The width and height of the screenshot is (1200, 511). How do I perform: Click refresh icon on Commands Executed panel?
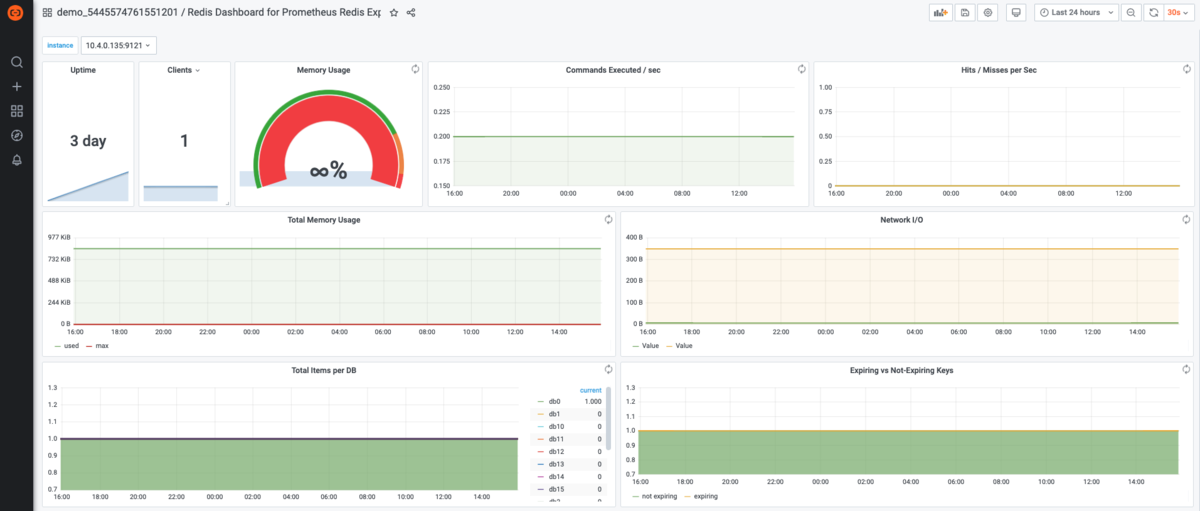(801, 69)
